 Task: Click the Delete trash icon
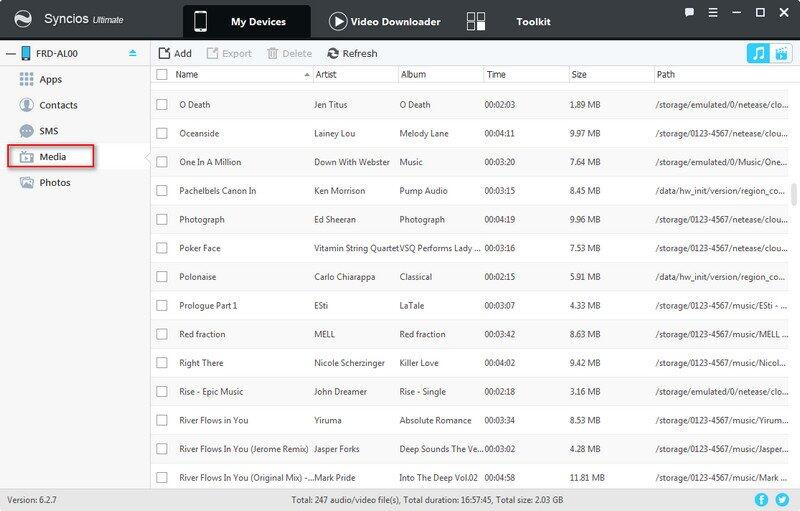point(272,53)
